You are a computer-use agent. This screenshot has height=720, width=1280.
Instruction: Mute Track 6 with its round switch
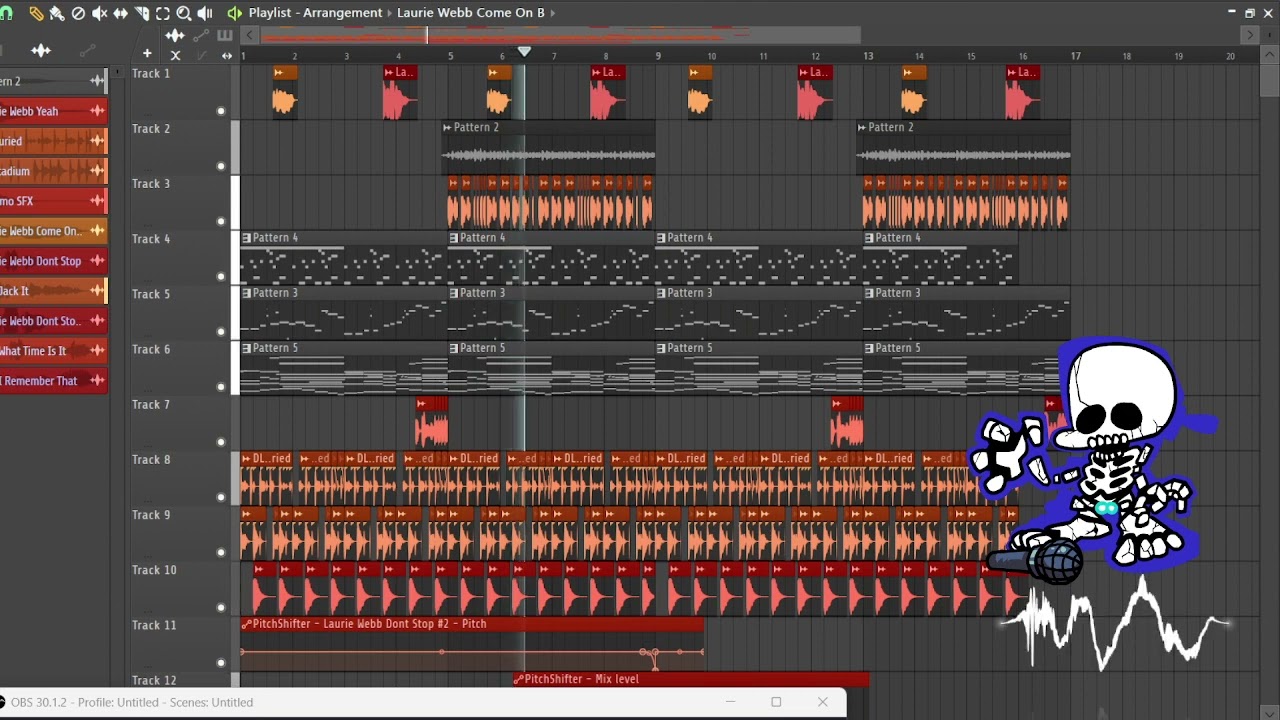click(x=221, y=386)
